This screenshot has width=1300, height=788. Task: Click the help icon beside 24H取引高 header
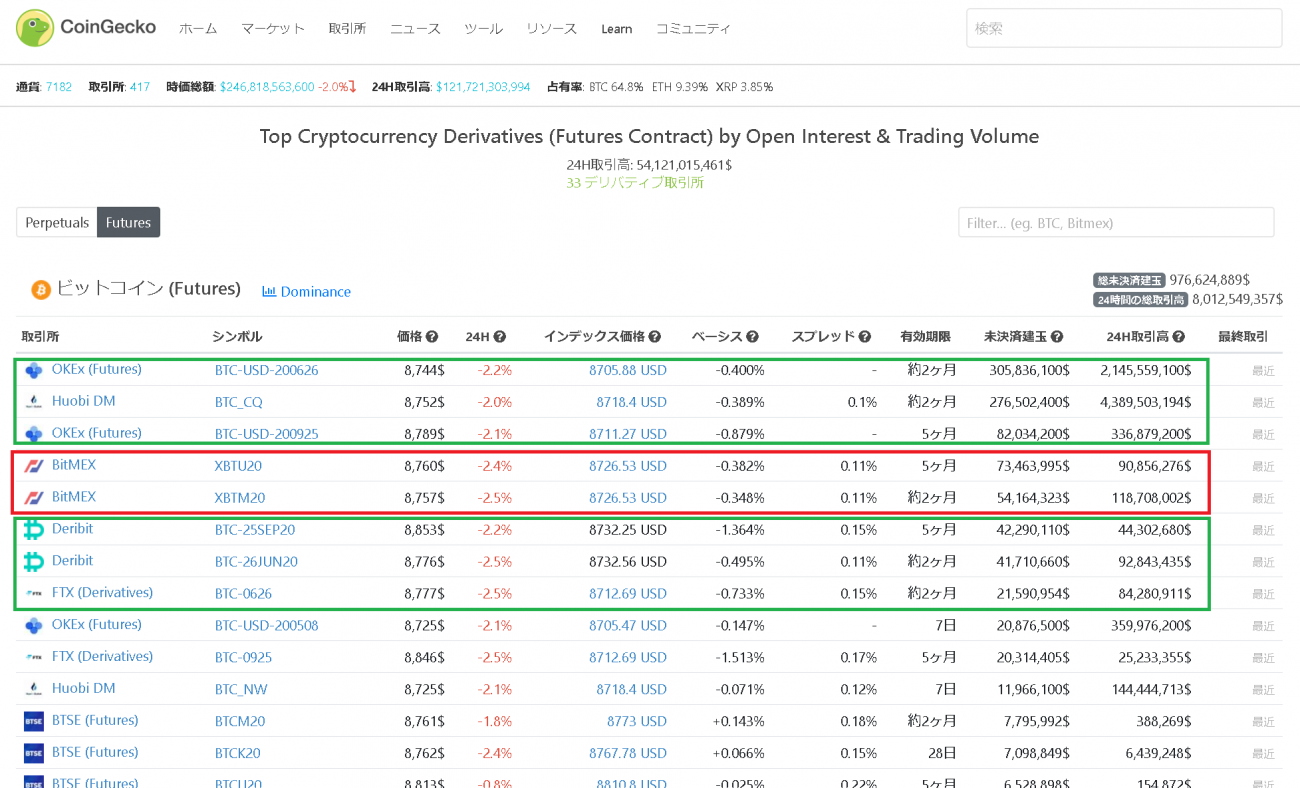[x=1179, y=338]
